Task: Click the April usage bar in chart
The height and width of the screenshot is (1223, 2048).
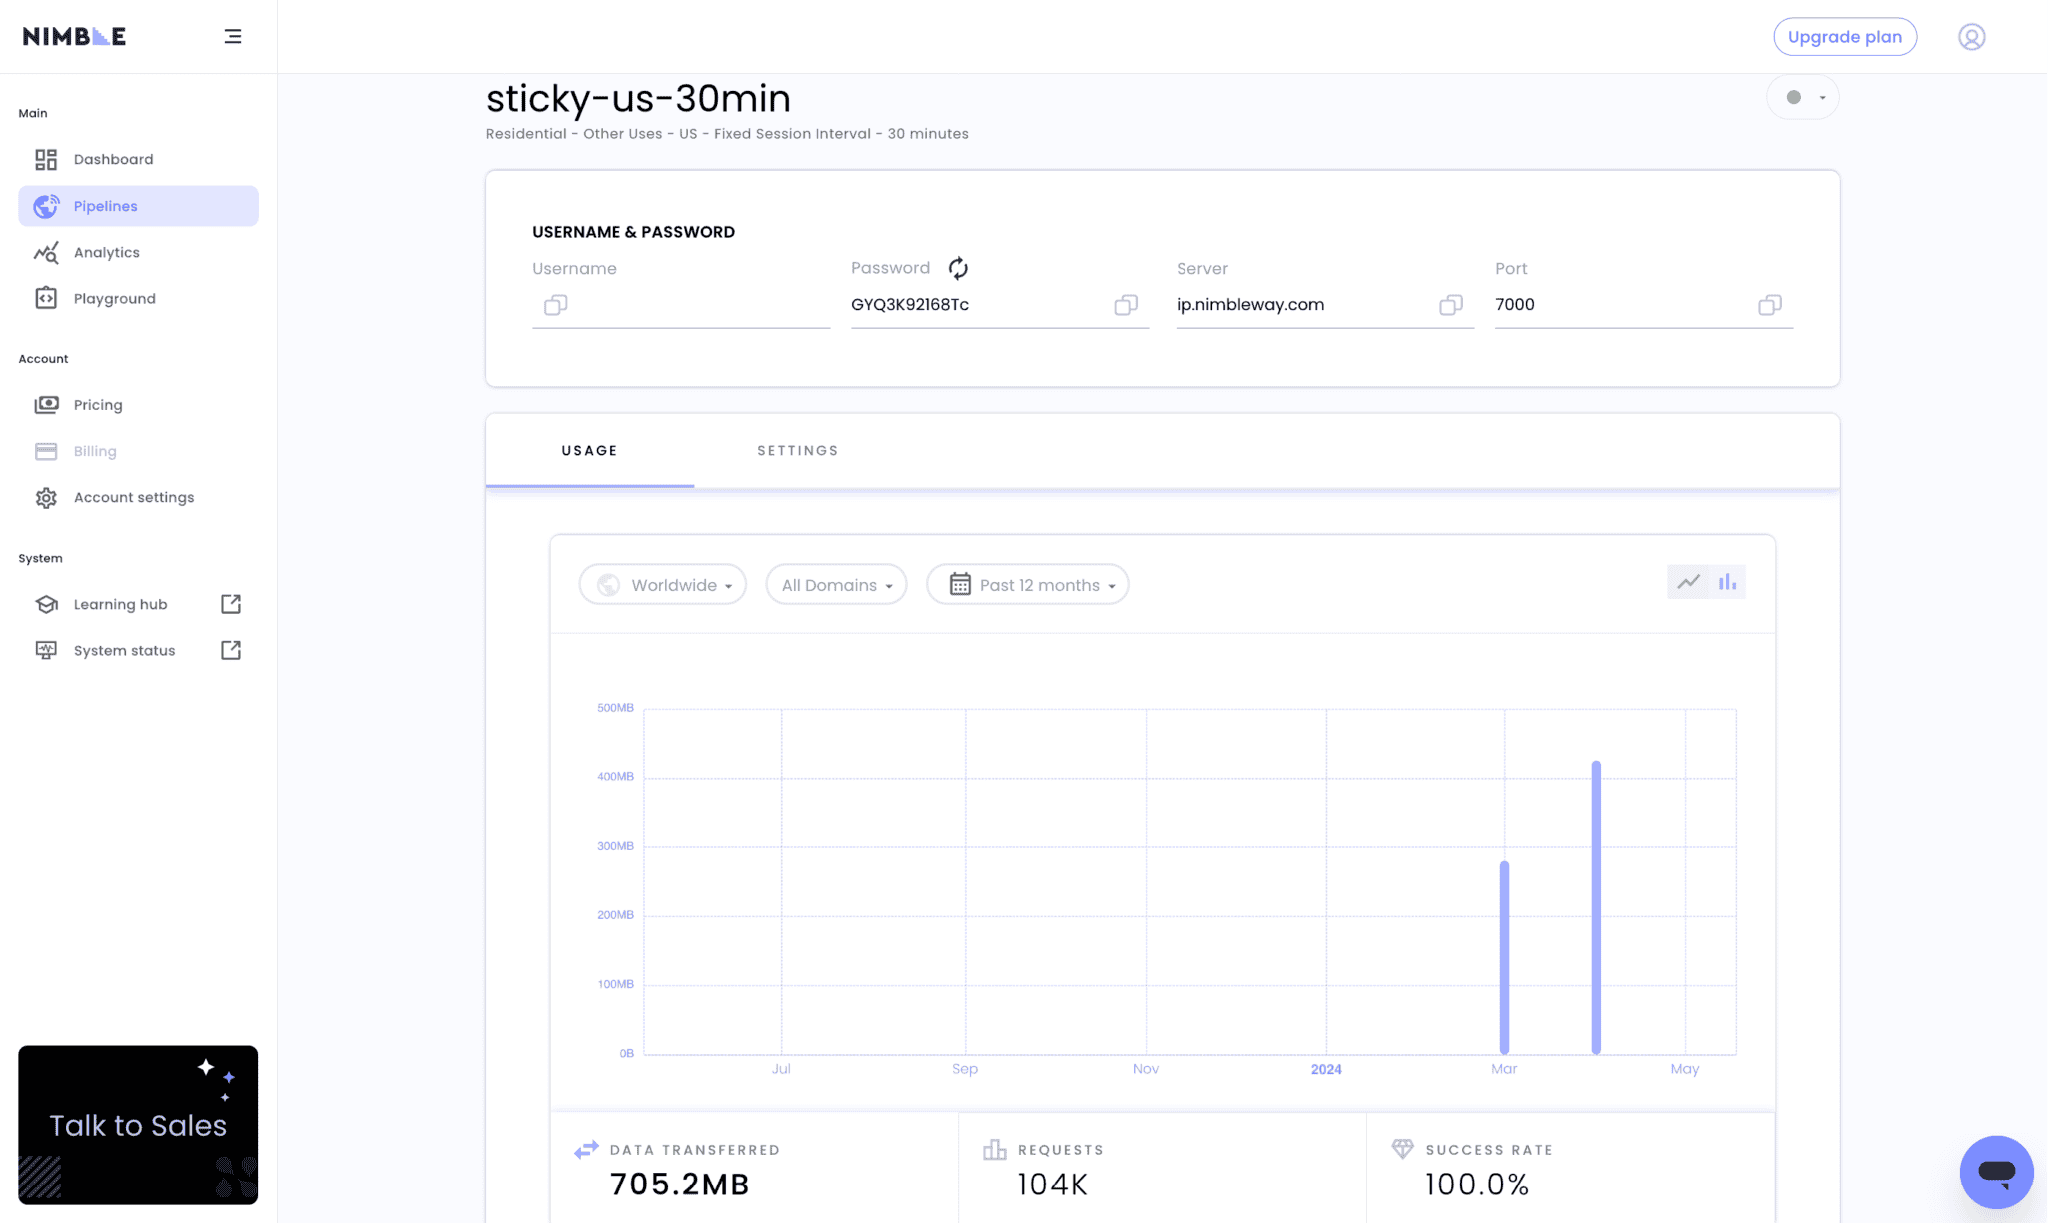Action: 1596,907
